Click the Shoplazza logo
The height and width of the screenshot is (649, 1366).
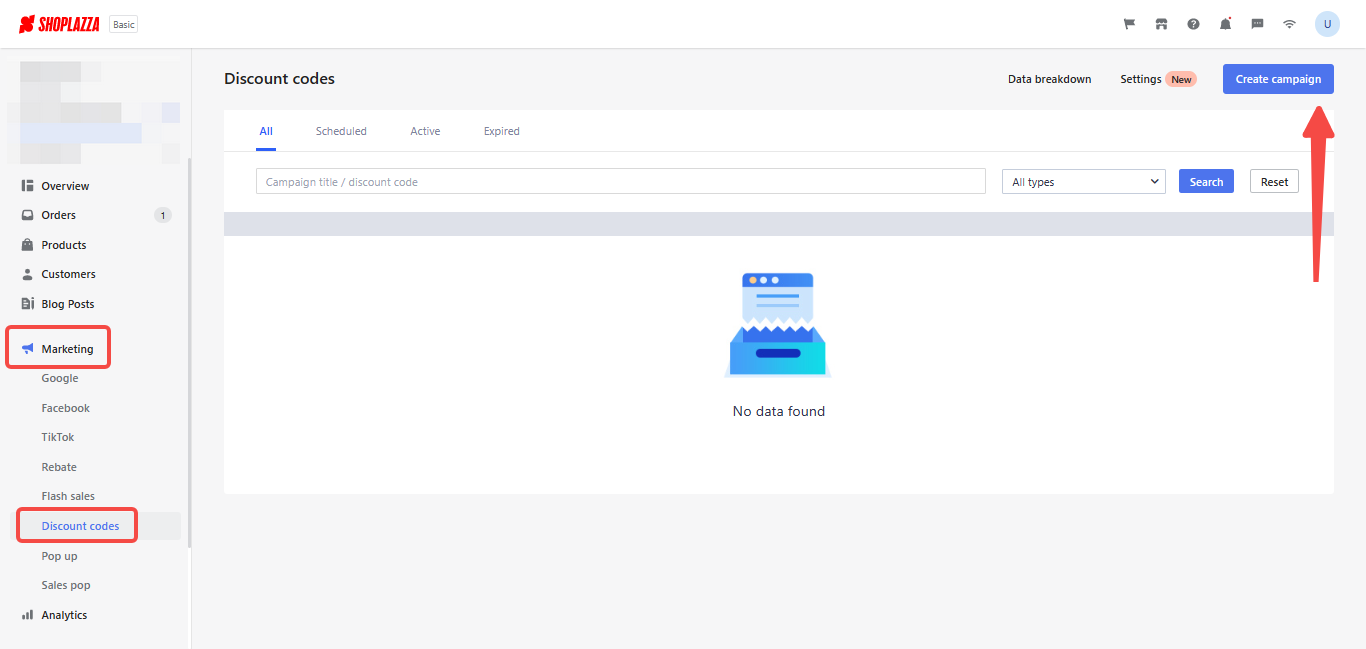[59, 24]
